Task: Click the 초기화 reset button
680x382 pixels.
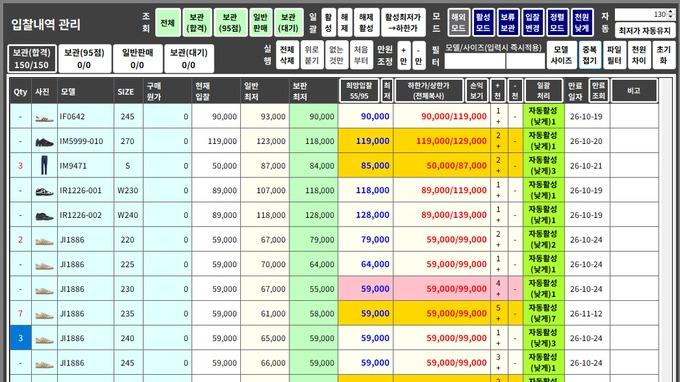Action: point(664,56)
